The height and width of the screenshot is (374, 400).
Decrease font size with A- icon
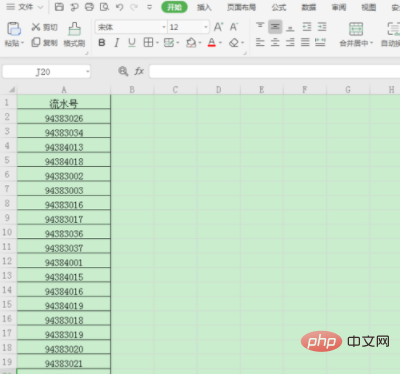(234, 27)
